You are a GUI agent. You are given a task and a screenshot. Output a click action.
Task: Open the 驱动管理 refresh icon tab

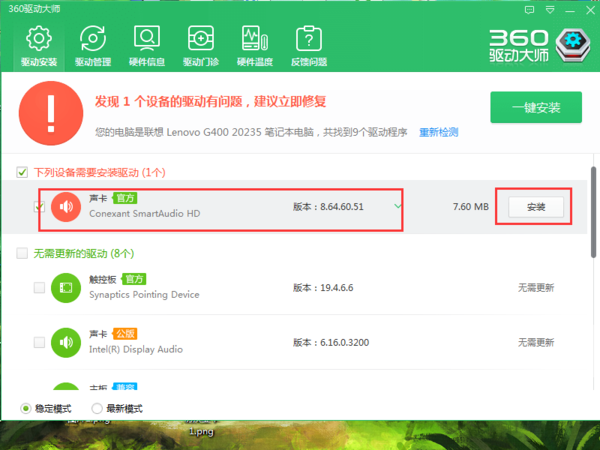pos(93,46)
